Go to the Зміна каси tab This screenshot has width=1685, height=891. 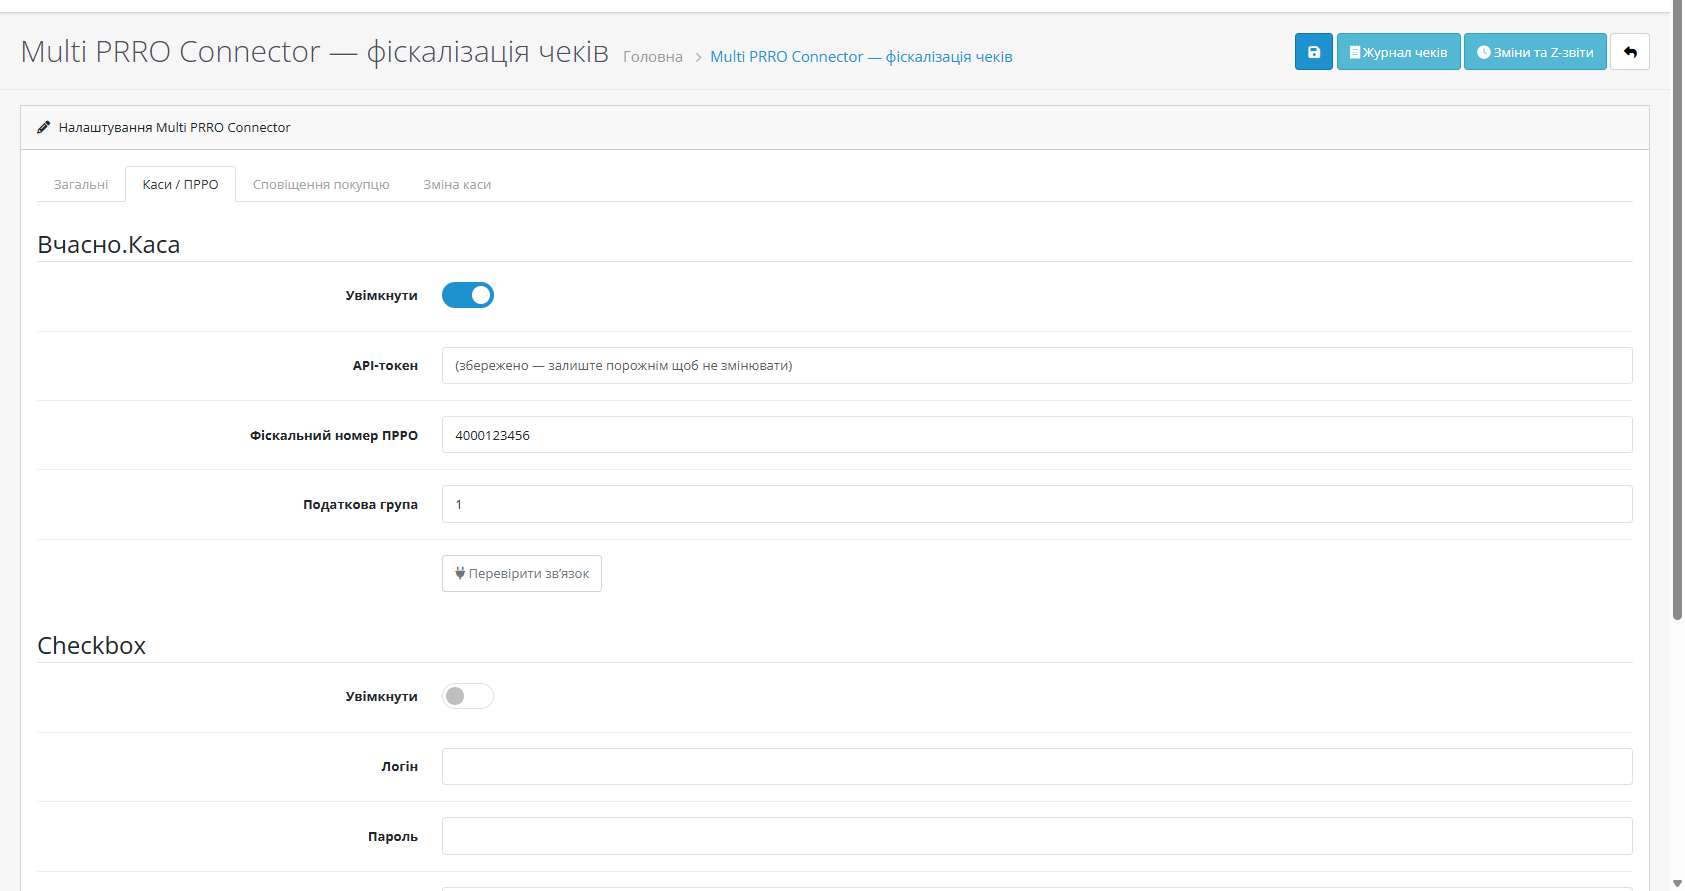coord(457,184)
